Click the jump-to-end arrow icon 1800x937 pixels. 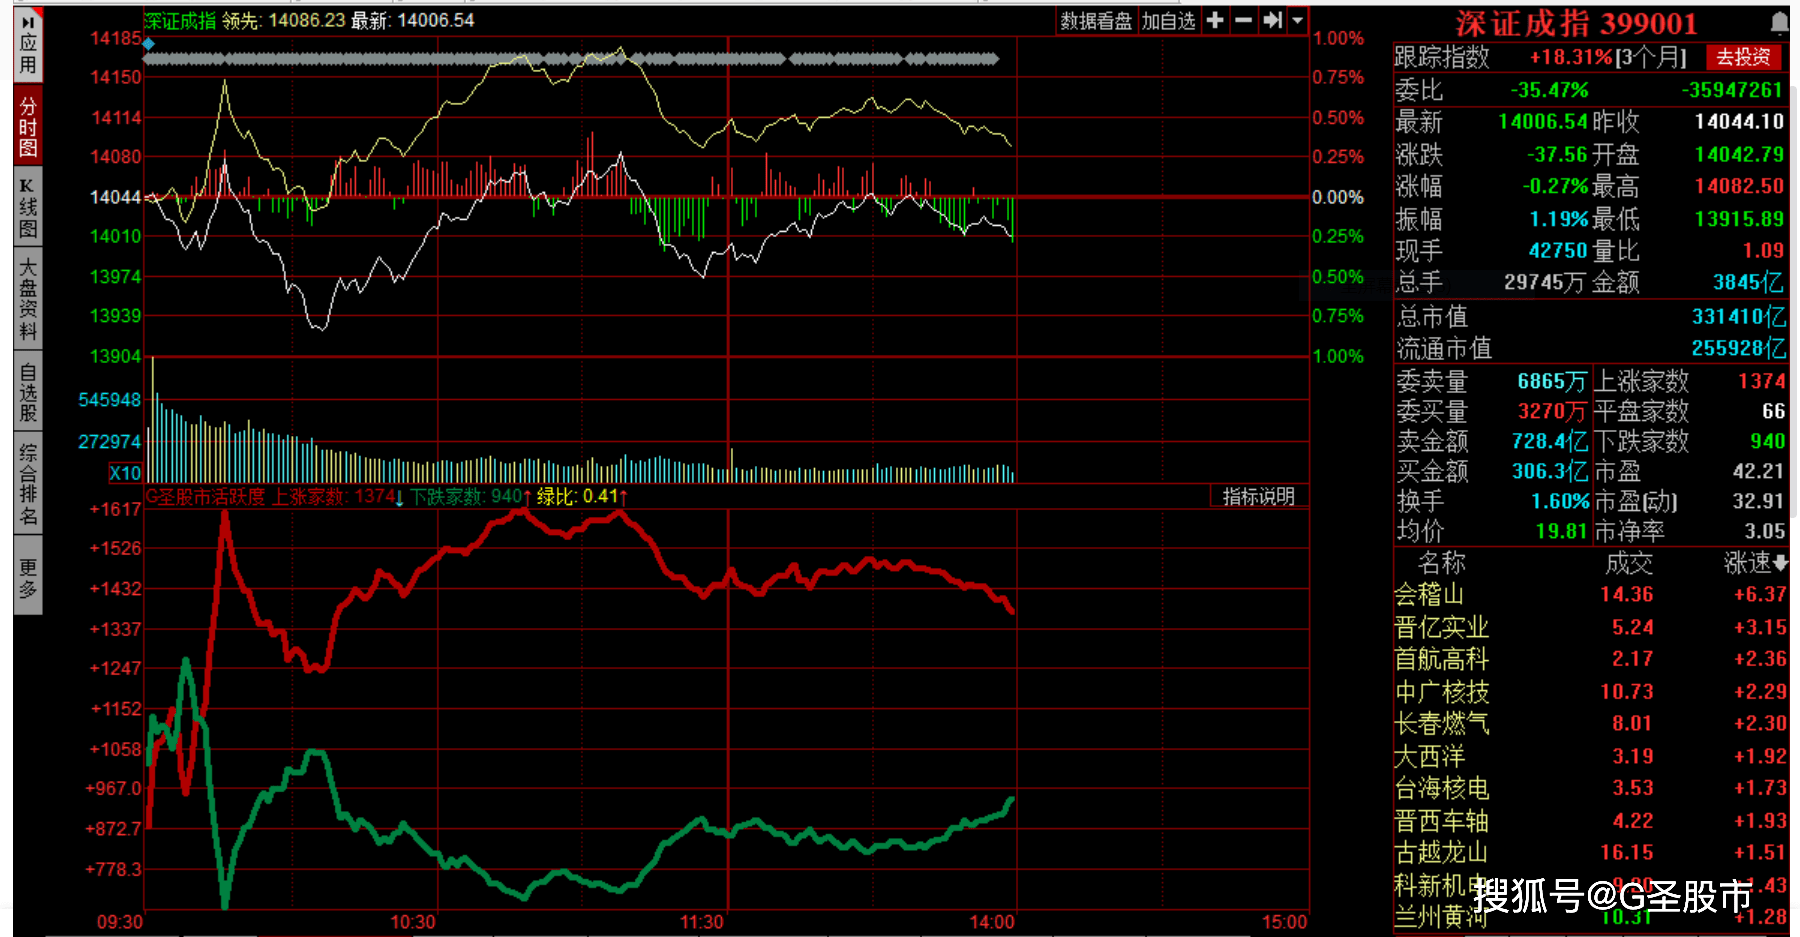tap(1272, 20)
